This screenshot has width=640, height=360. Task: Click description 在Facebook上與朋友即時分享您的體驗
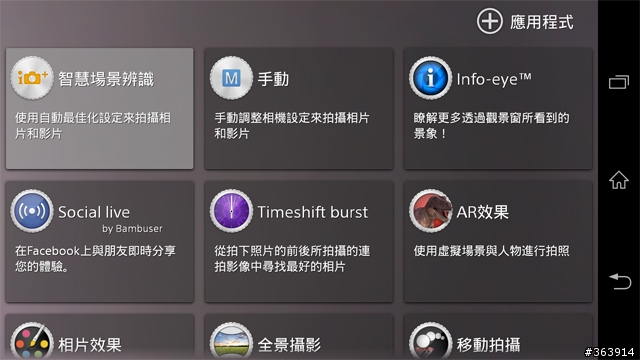click(x=96, y=259)
